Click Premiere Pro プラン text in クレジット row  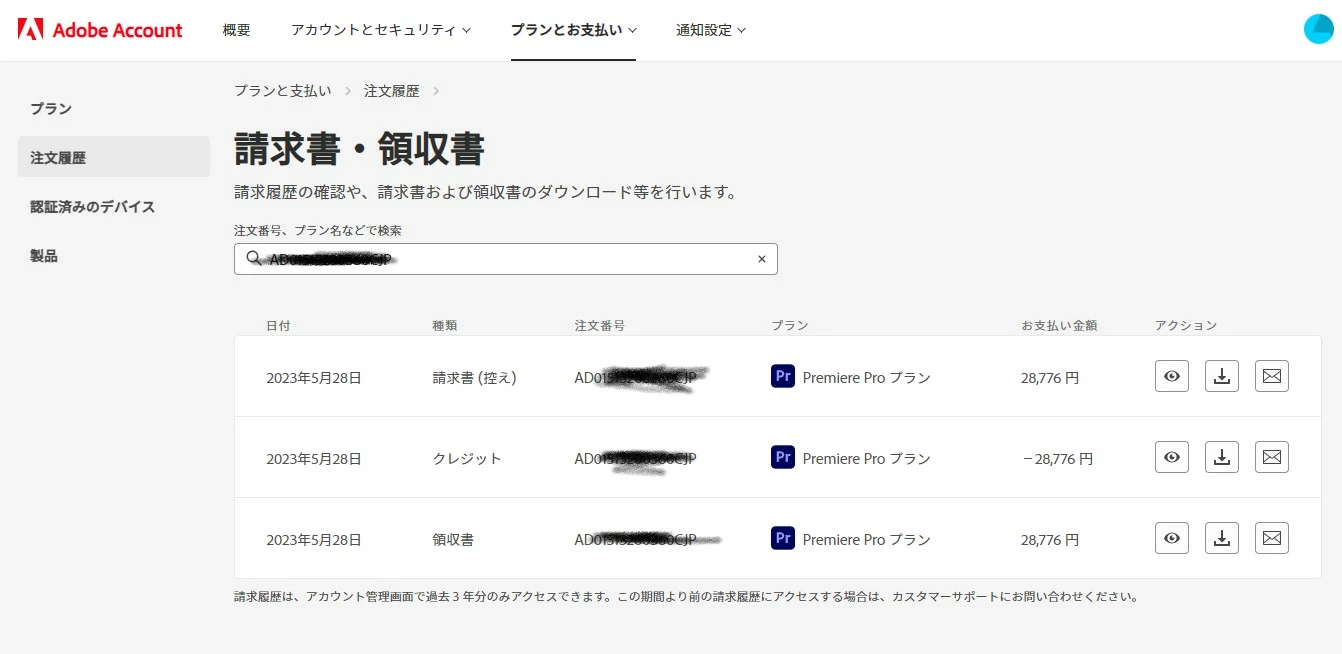click(867, 459)
